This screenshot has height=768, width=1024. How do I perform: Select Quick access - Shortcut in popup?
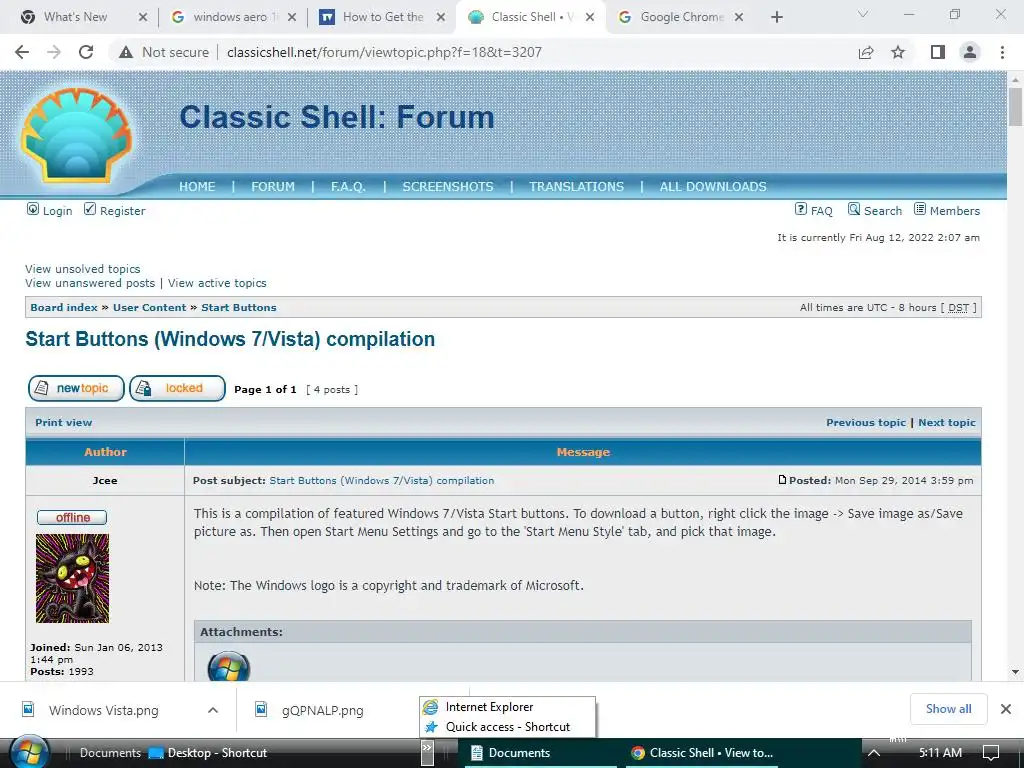507,727
